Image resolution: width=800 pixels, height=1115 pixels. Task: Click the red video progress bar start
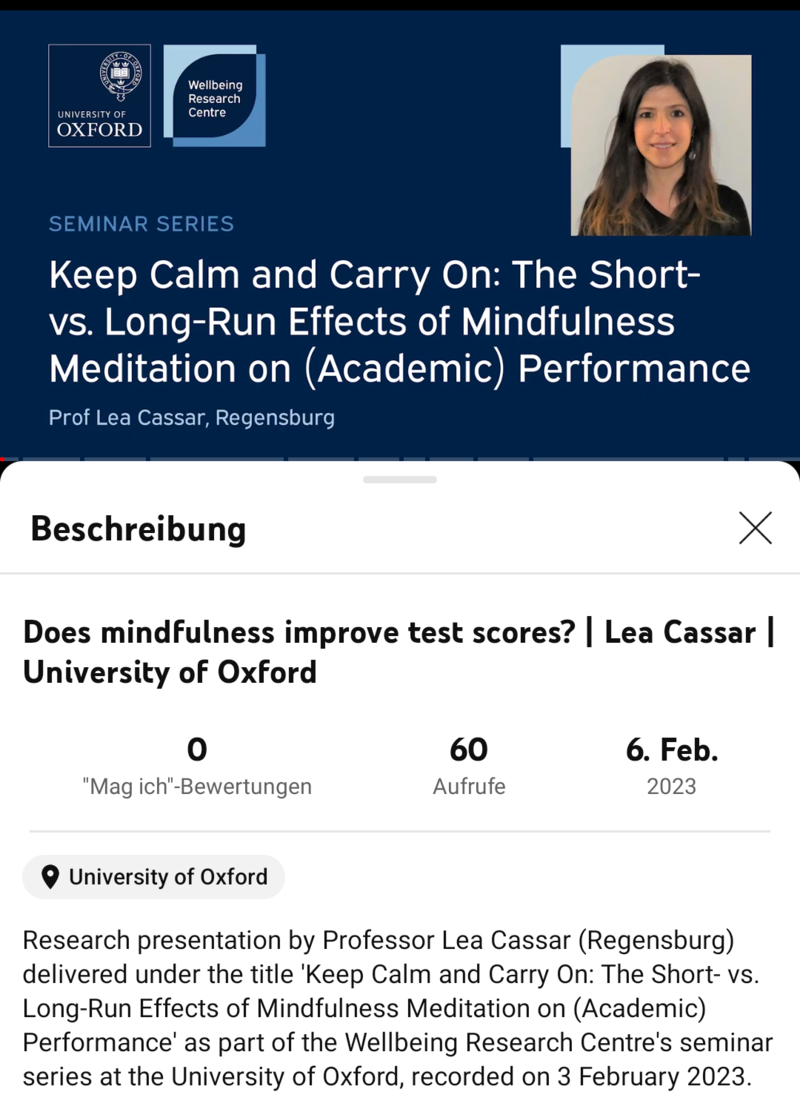click(4, 459)
